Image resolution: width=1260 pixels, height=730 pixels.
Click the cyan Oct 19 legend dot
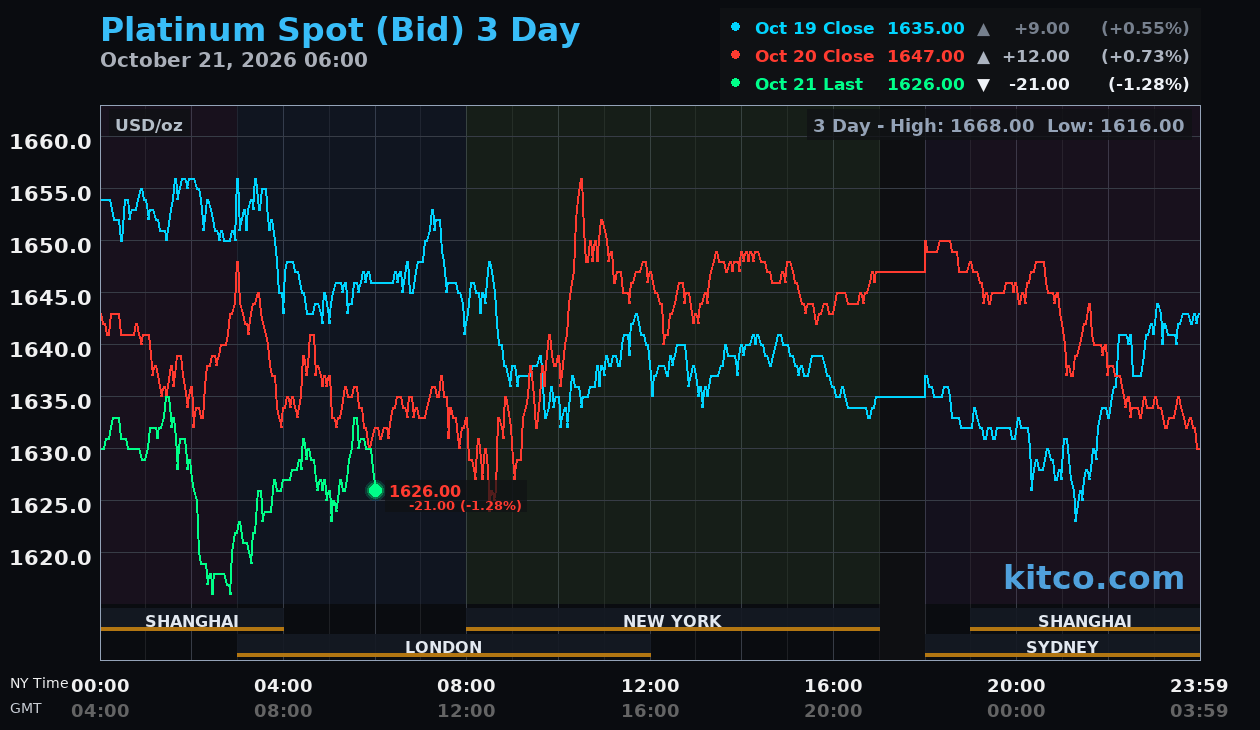pyautogui.click(x=736, y=27)
